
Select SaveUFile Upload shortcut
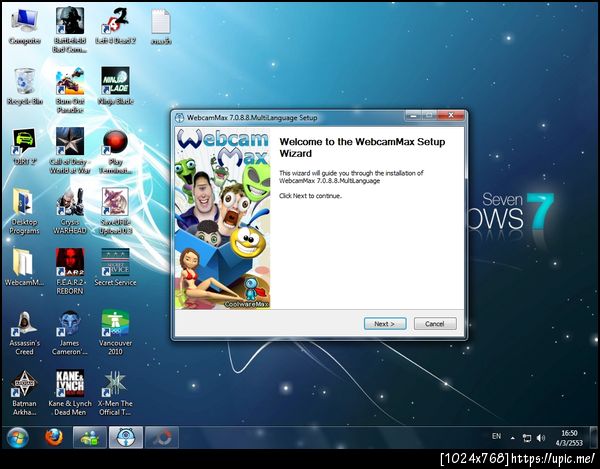pyautogui.click(x=115, y=211)
